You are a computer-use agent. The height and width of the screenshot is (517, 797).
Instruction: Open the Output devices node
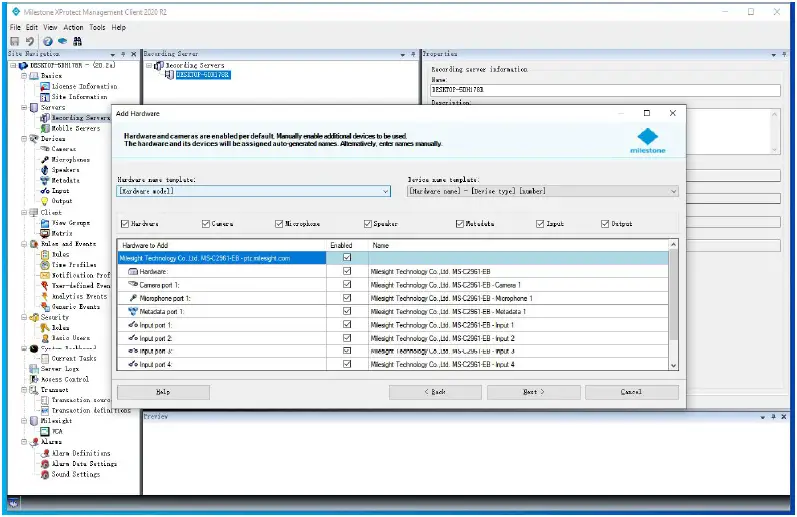62,201
